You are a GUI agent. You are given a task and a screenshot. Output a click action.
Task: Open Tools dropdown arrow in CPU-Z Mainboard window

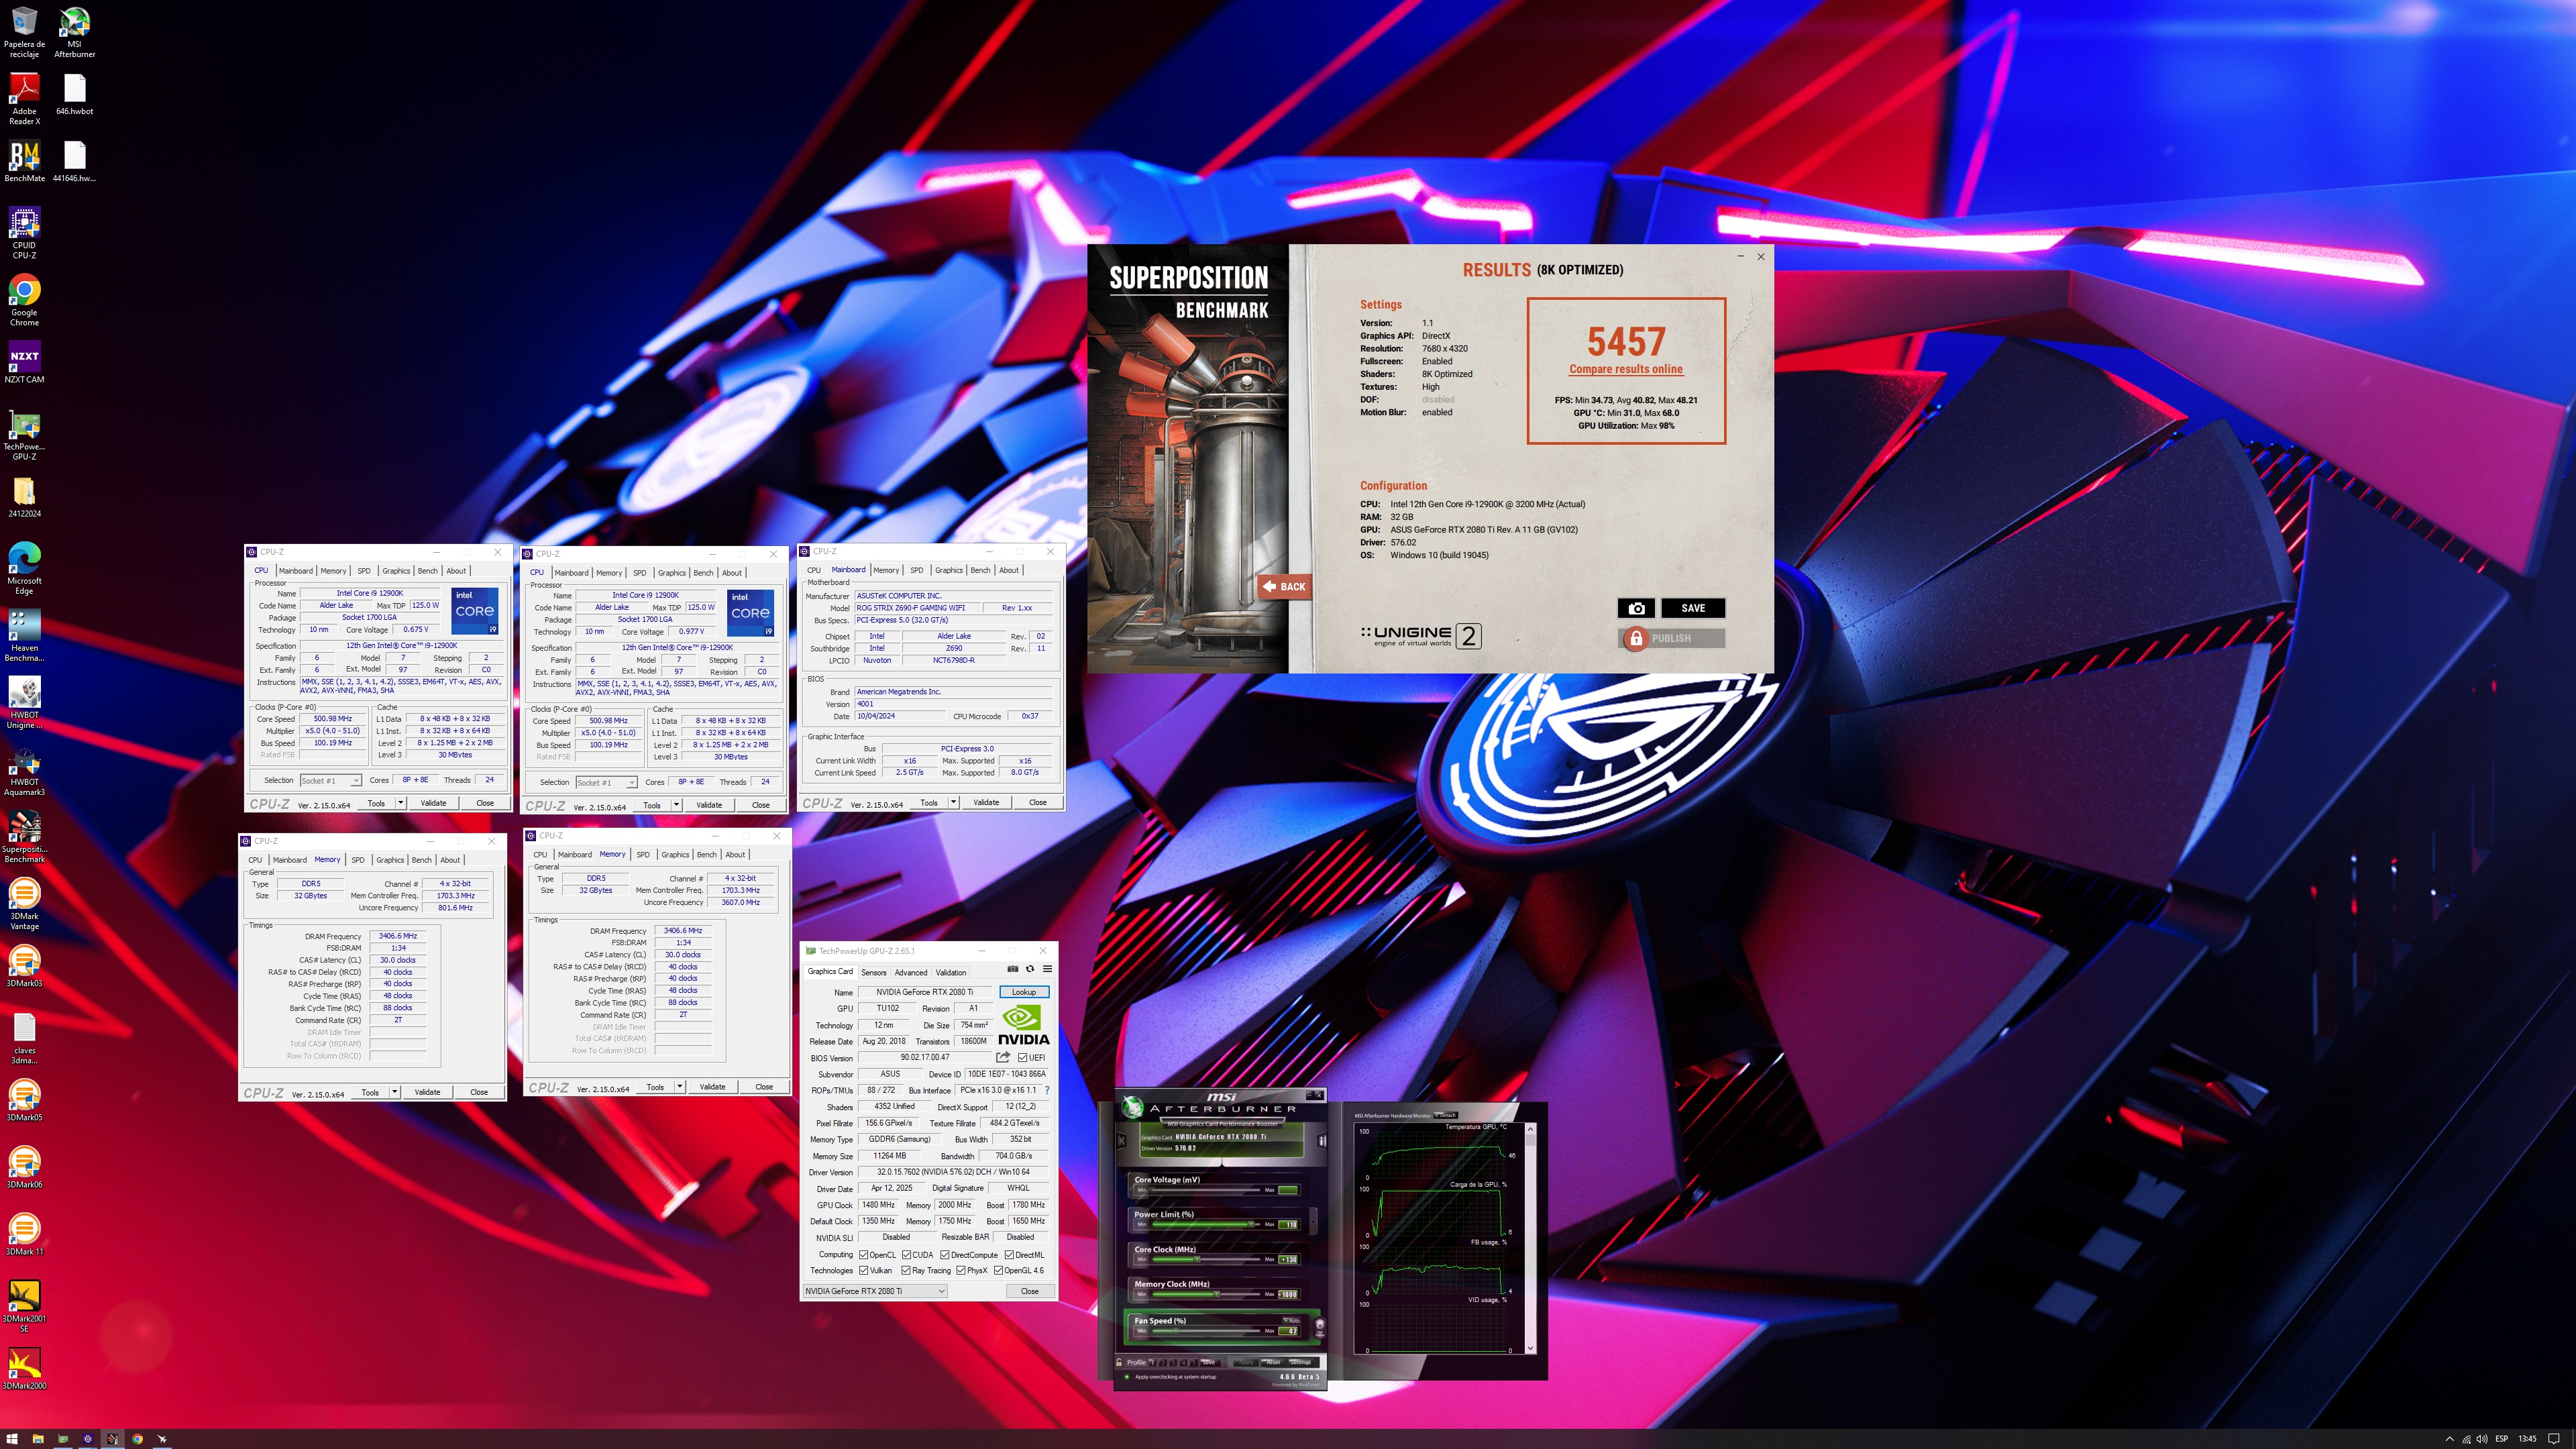click(953, 803)
